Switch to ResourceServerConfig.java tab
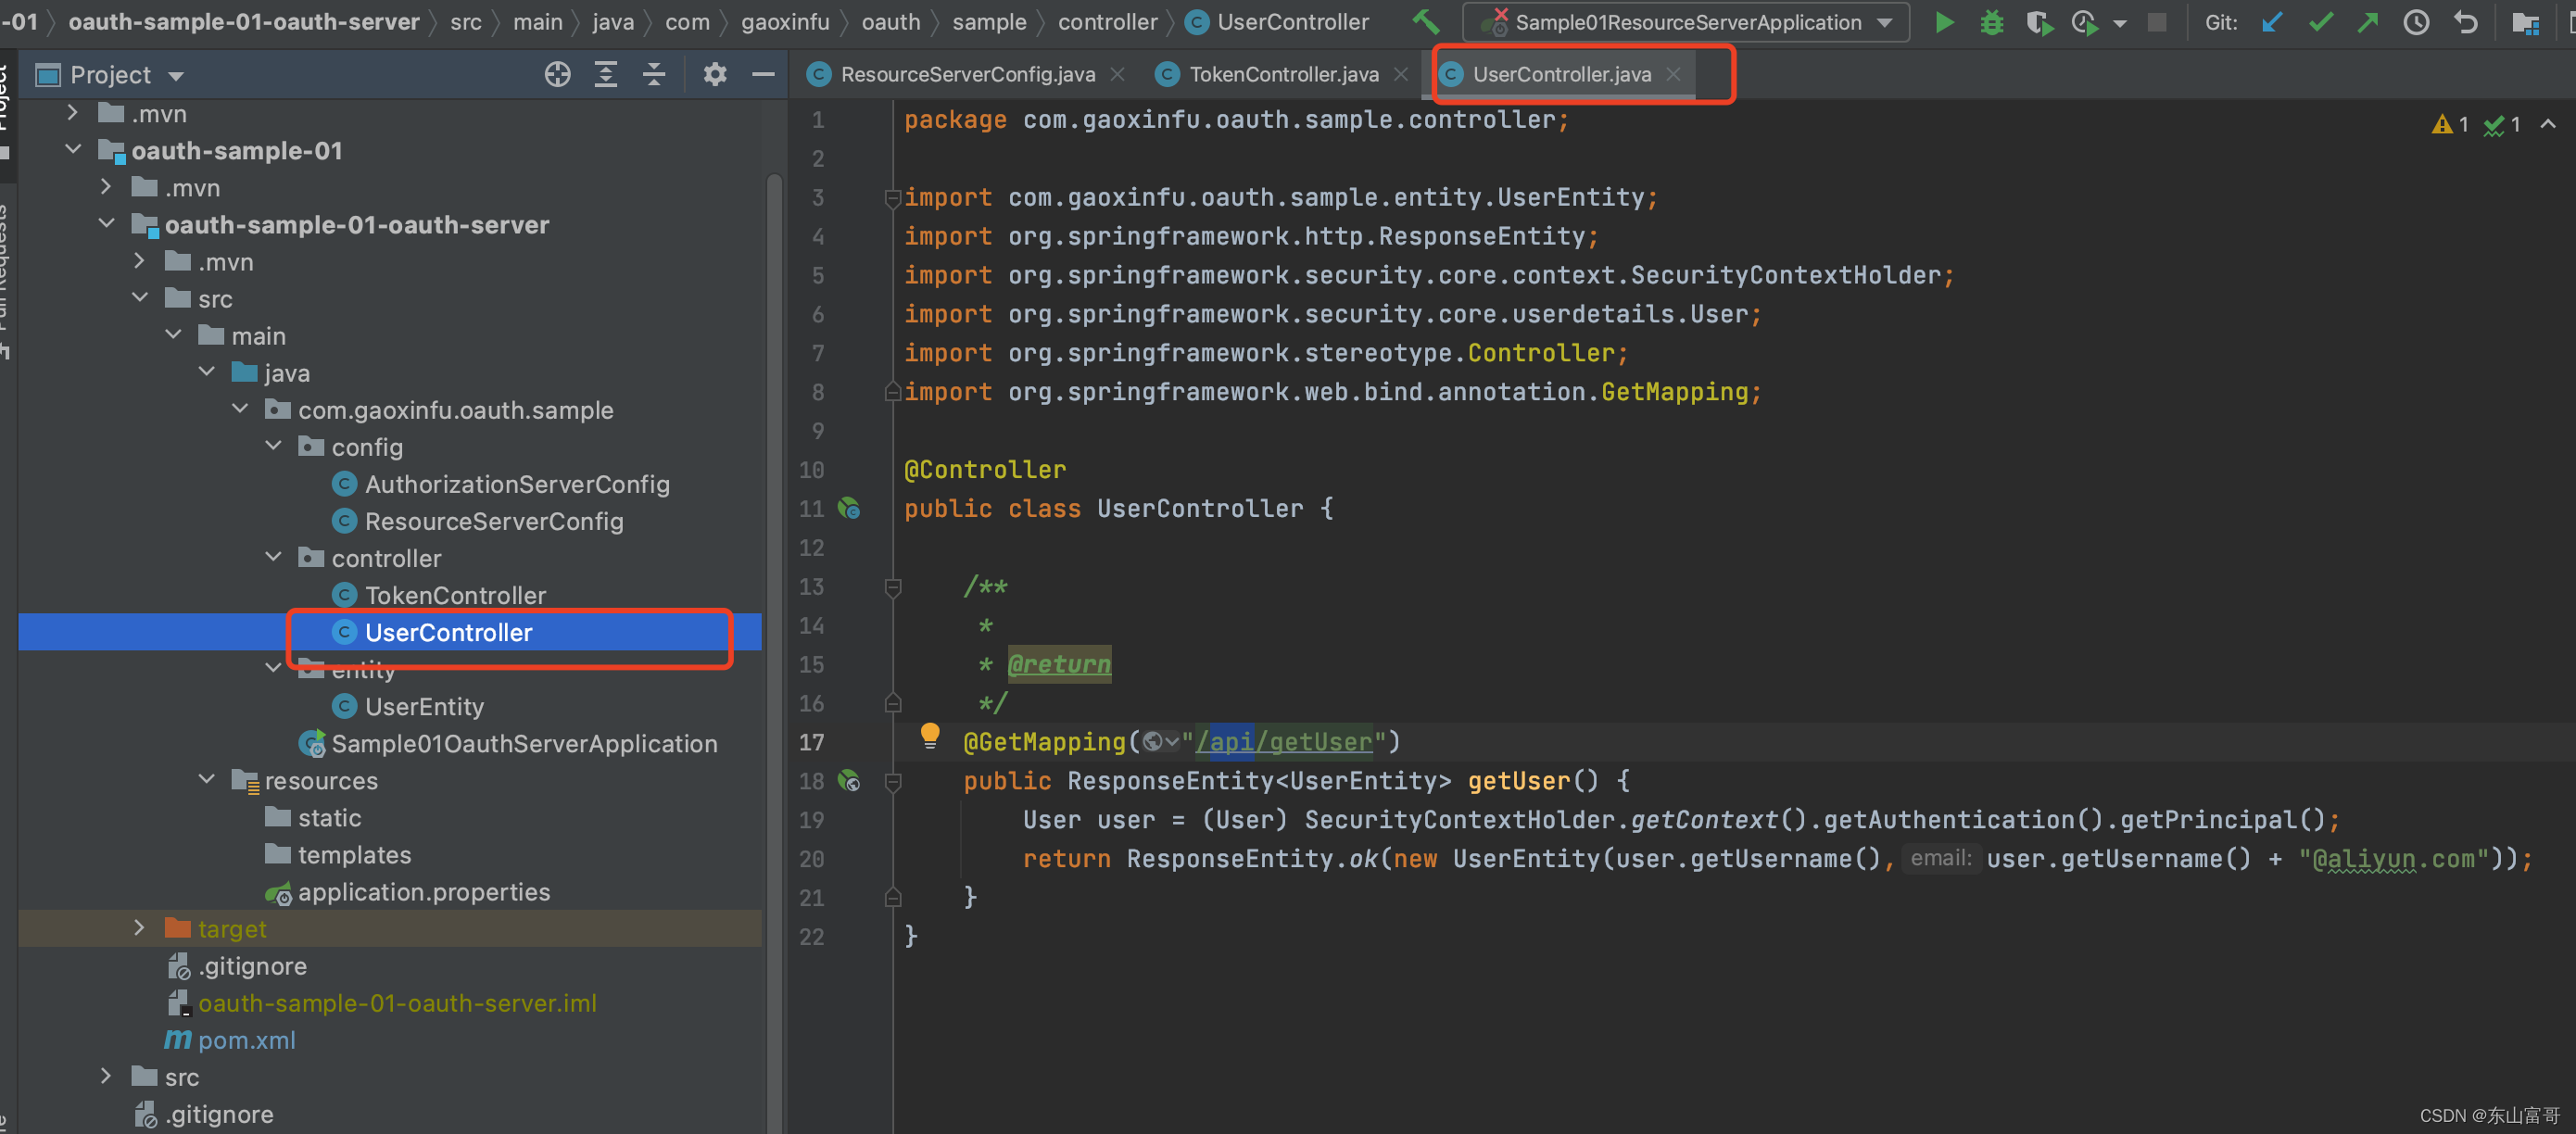The height and width of the screenshot is (1134, 2576). pos(967,74)
